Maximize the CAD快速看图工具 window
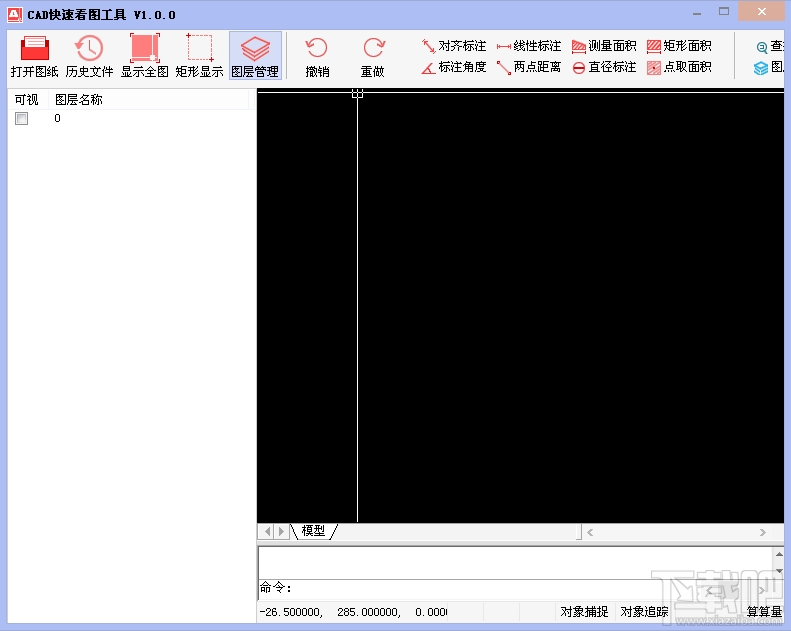 click(724, 12)
